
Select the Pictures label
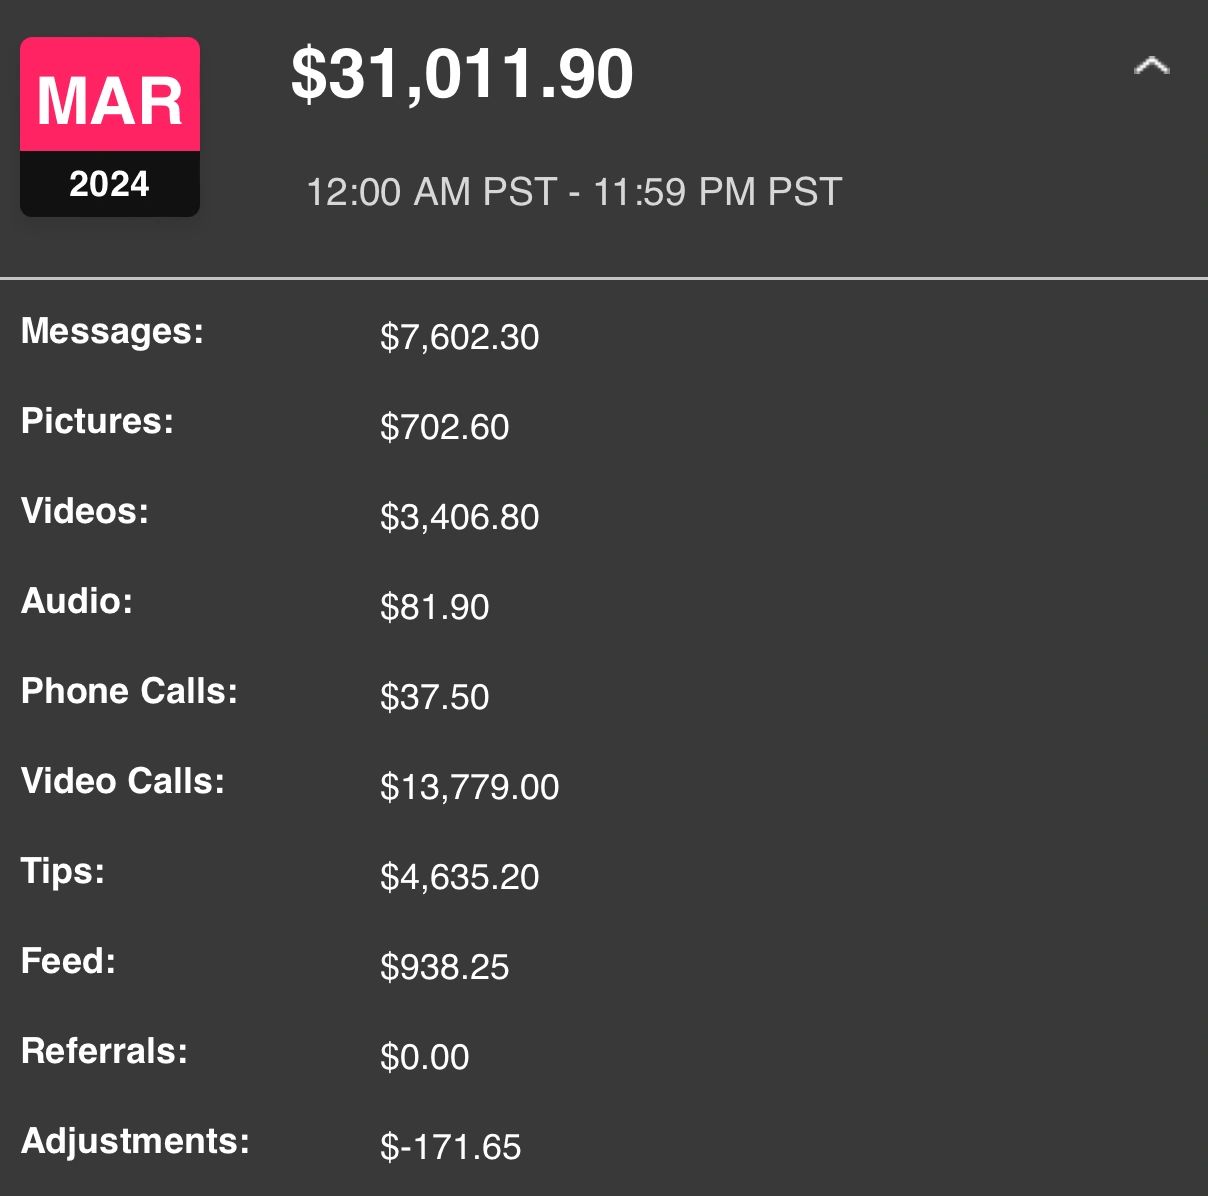(97, 421)
